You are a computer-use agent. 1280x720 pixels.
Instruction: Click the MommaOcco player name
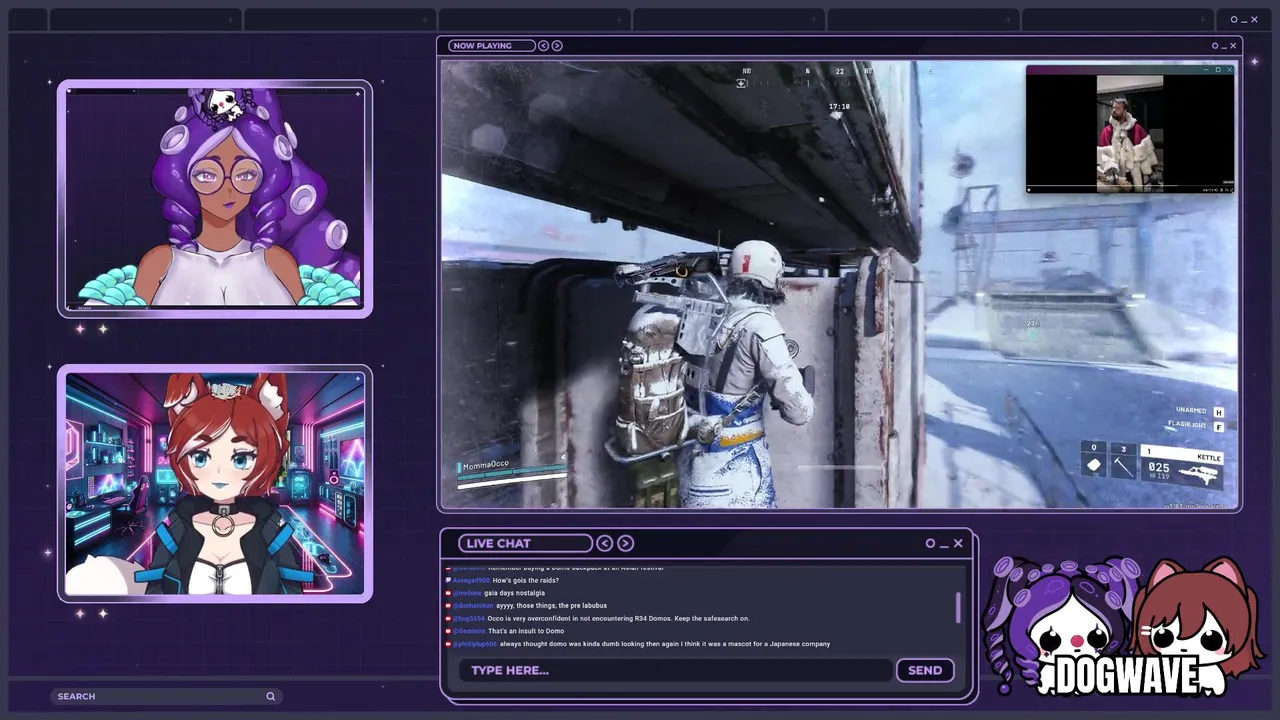[486, 467]
